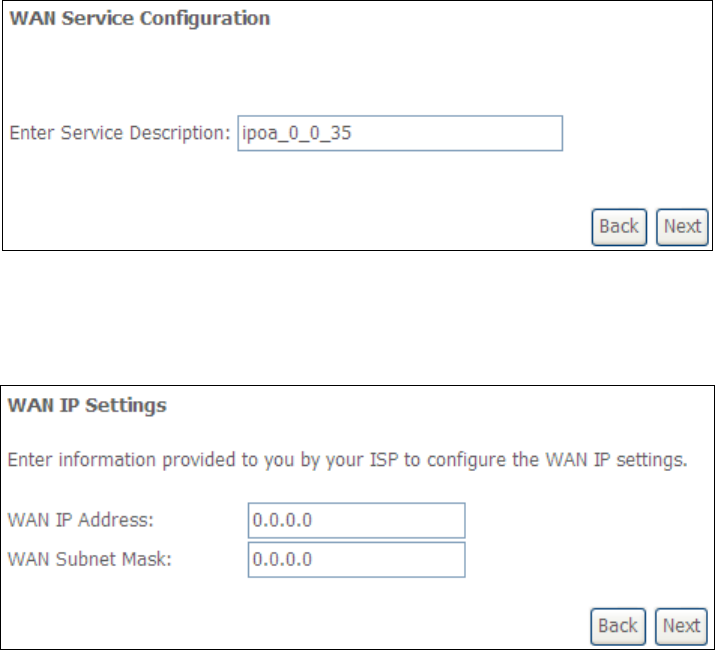Select the WAN Subnet Mask text box

click(x=356, y=560)
